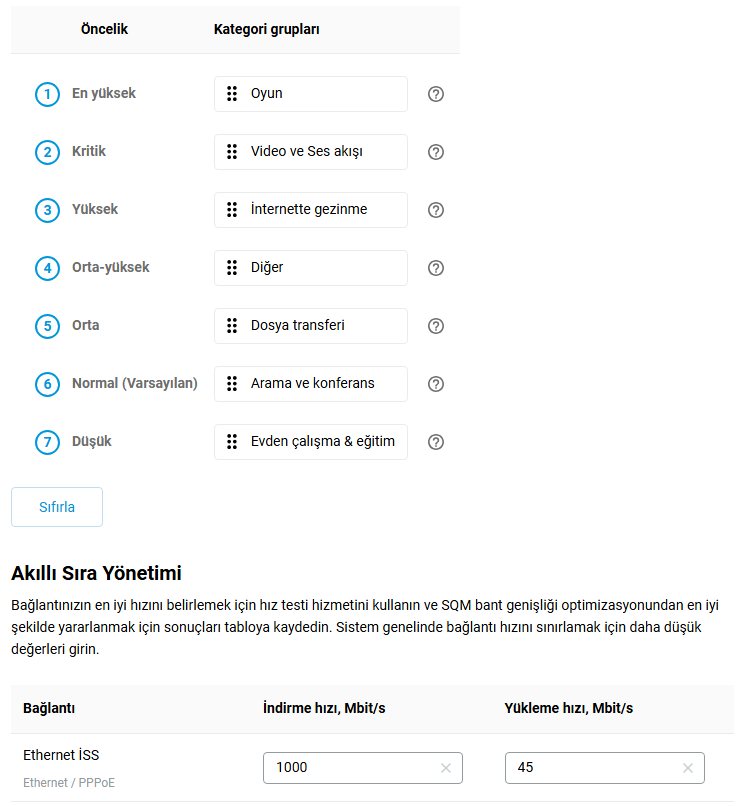This screenshot has height=806, width=743.
Task: Clear the download speed 1000 field
Action: tap(446, 768)
